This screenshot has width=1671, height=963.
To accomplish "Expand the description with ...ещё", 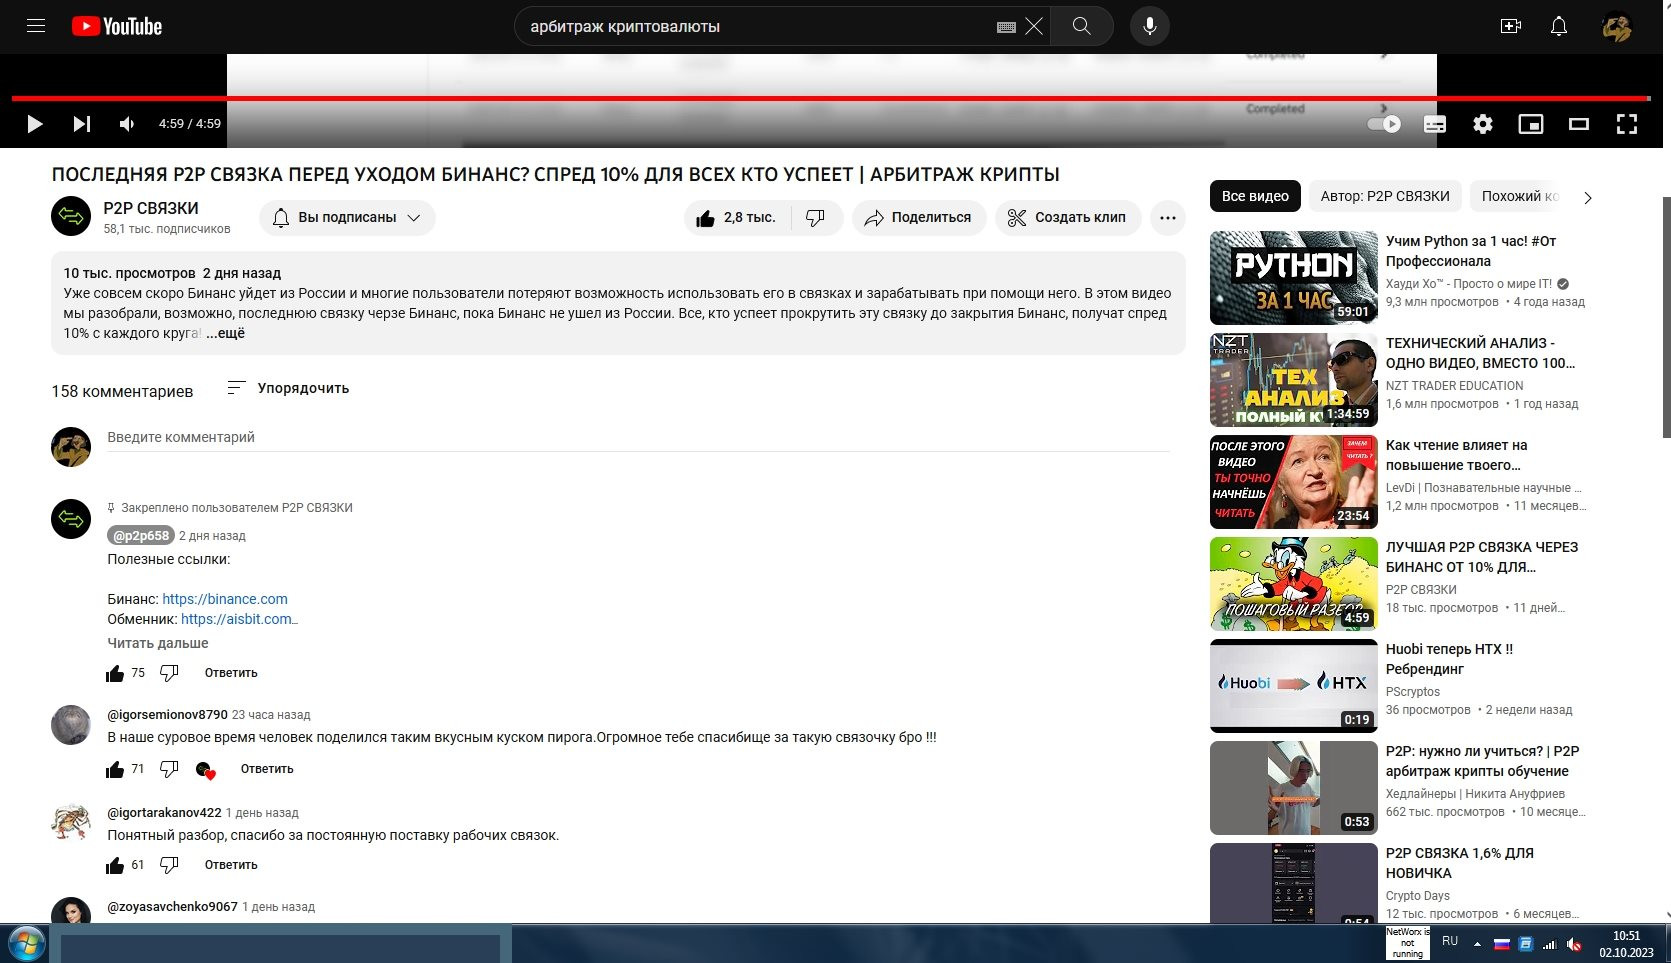I will [225, 333].
